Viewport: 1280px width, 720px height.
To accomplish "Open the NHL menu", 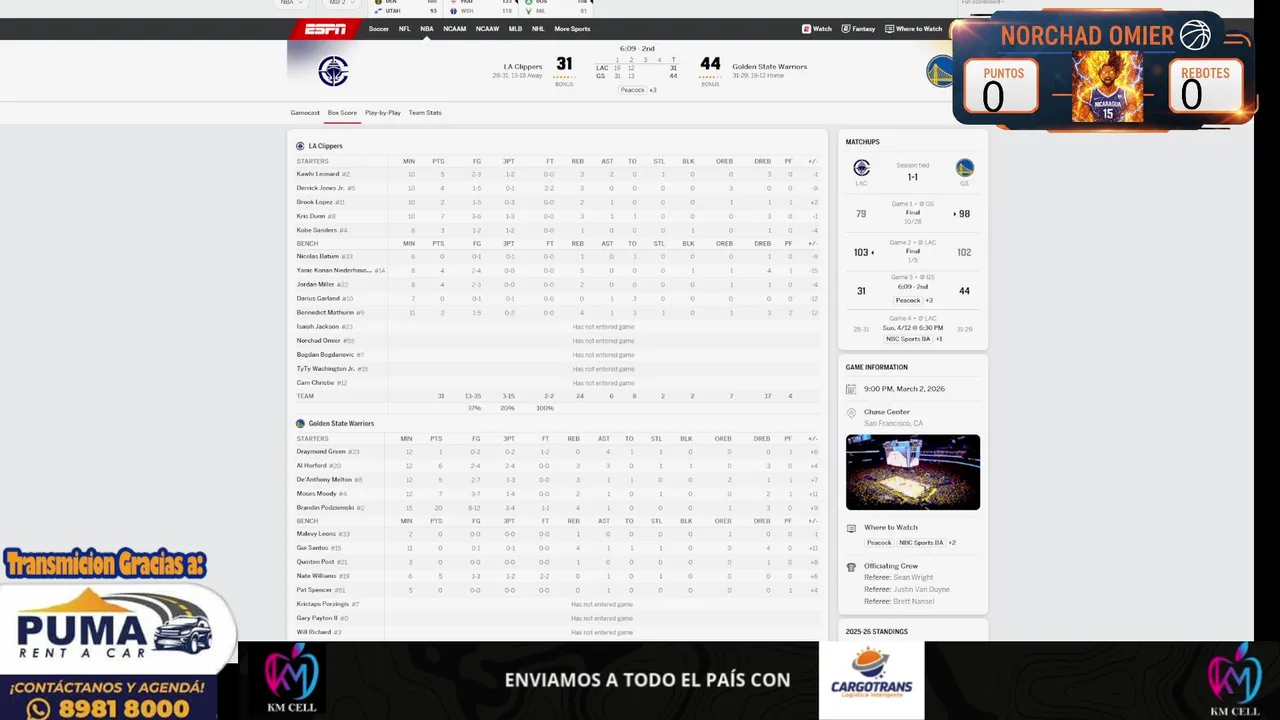I will (x=538, y=29).
